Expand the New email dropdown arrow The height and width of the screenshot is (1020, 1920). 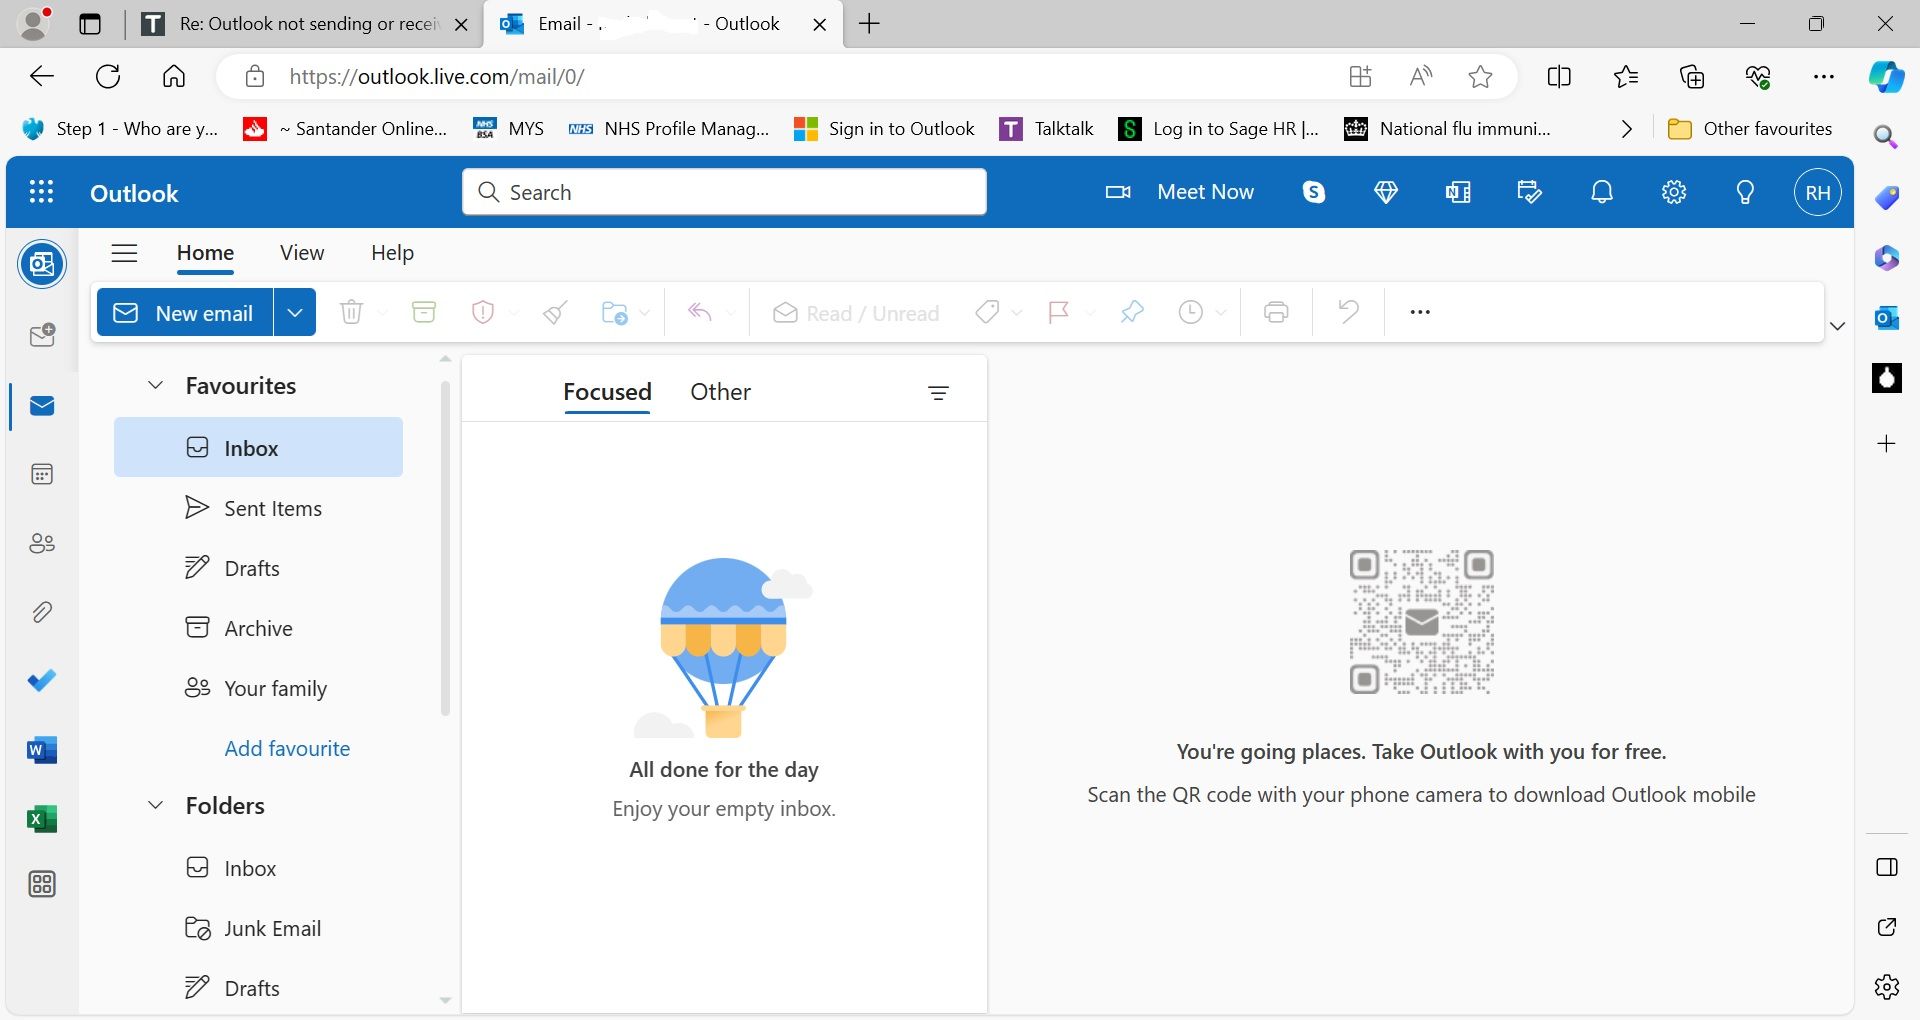[x=295, y=313]
